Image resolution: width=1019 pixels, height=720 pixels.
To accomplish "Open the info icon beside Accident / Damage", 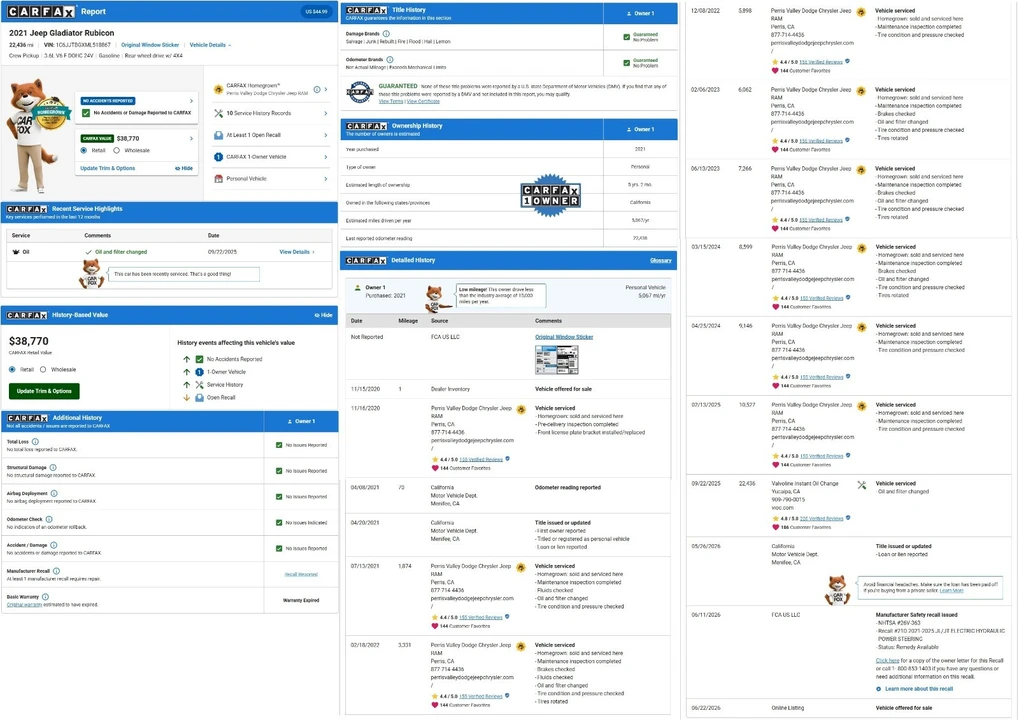I will (x=53, y=545).
